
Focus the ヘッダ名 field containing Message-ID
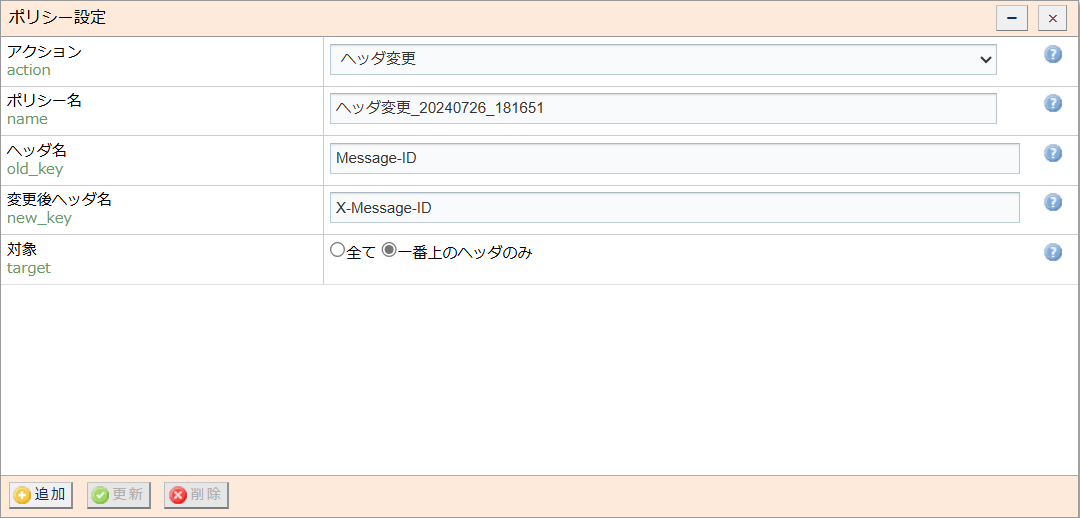674,158
